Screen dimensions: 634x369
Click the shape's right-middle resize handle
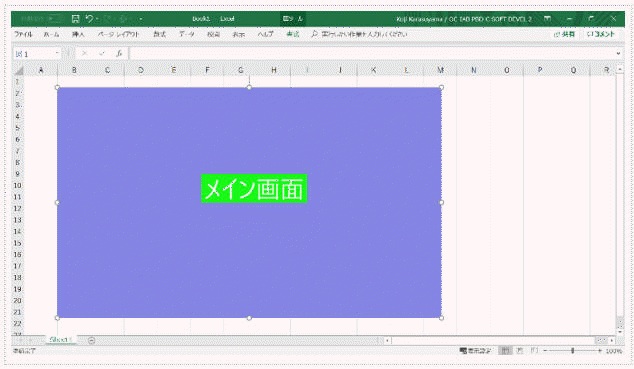coord(442,202)
